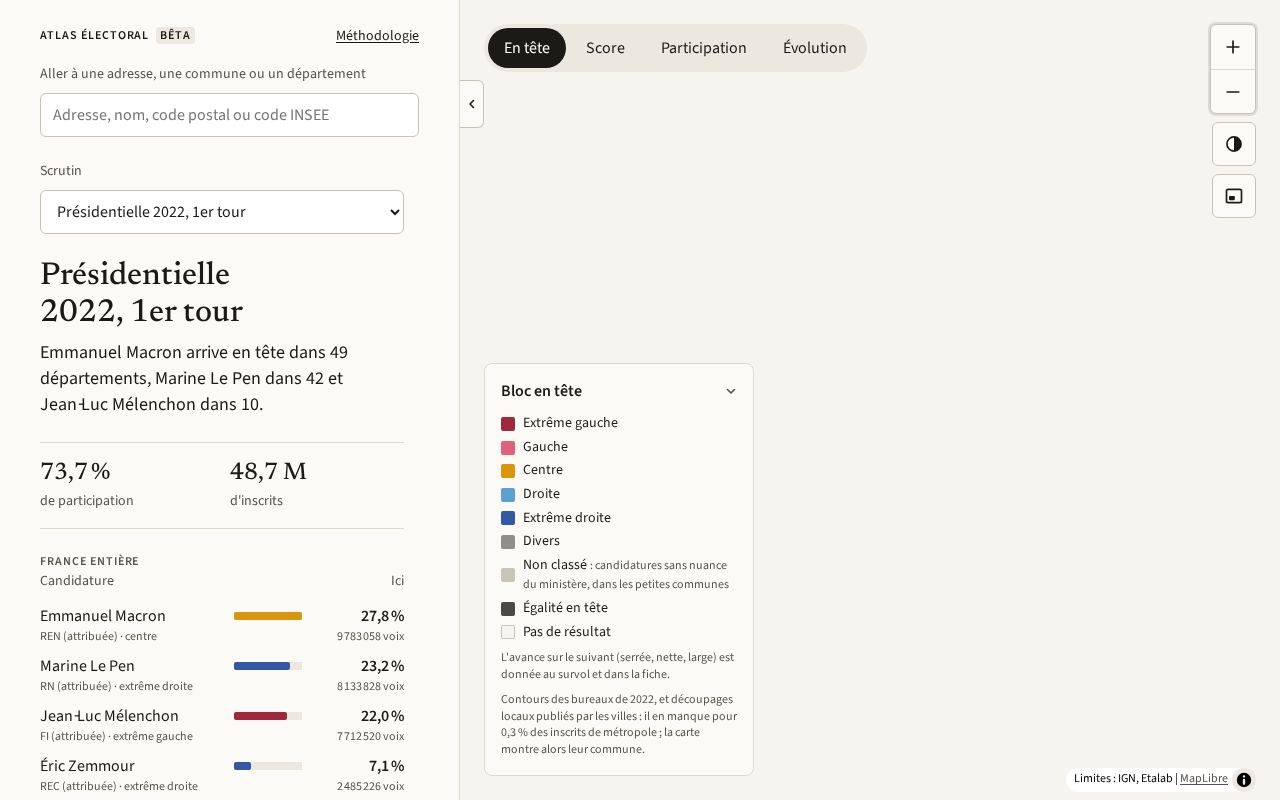Click the 27,8 % Macron score
This screenshot has width=1280, height=800.
[382, 616]
